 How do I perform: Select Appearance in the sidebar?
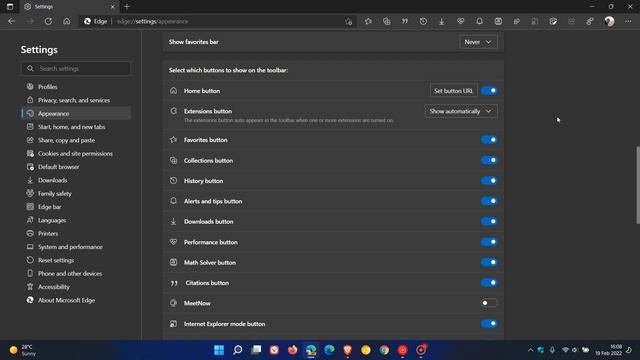pyautogui.click(x=76, y=113)
